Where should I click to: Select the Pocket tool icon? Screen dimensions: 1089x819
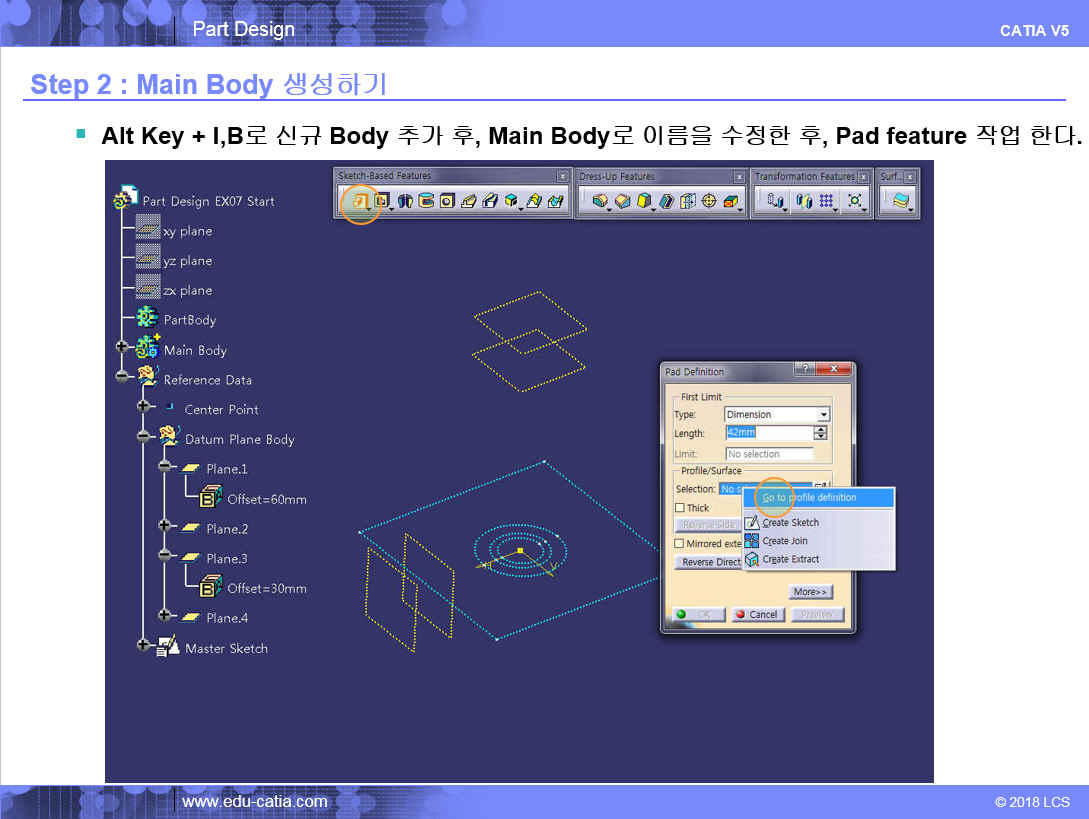[382, 201]
